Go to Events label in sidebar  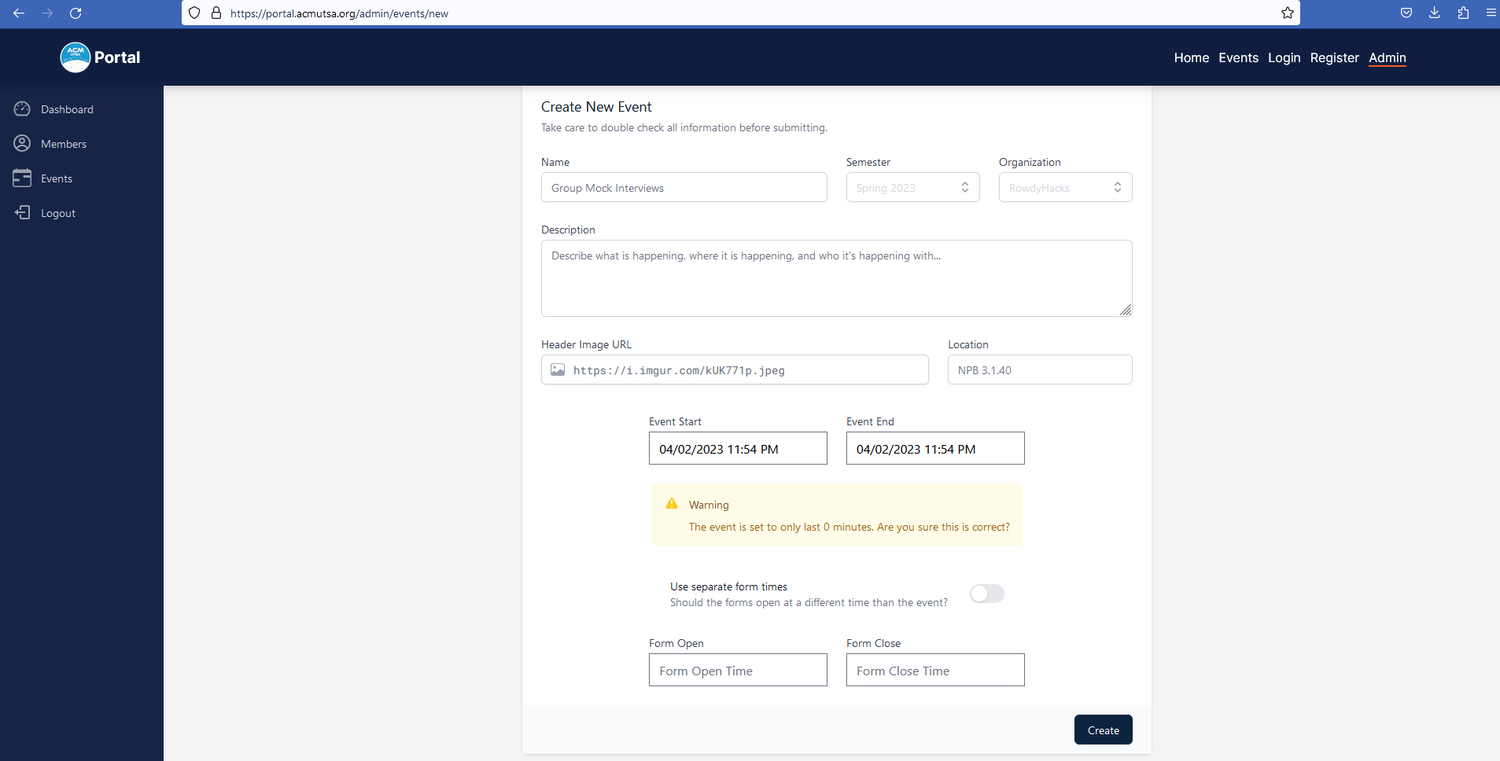(x=57, y=178)
